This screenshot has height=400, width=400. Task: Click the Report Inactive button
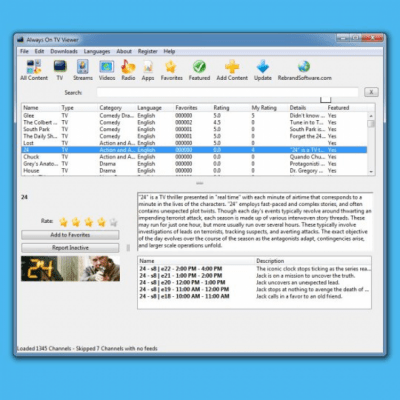point(70,248)
